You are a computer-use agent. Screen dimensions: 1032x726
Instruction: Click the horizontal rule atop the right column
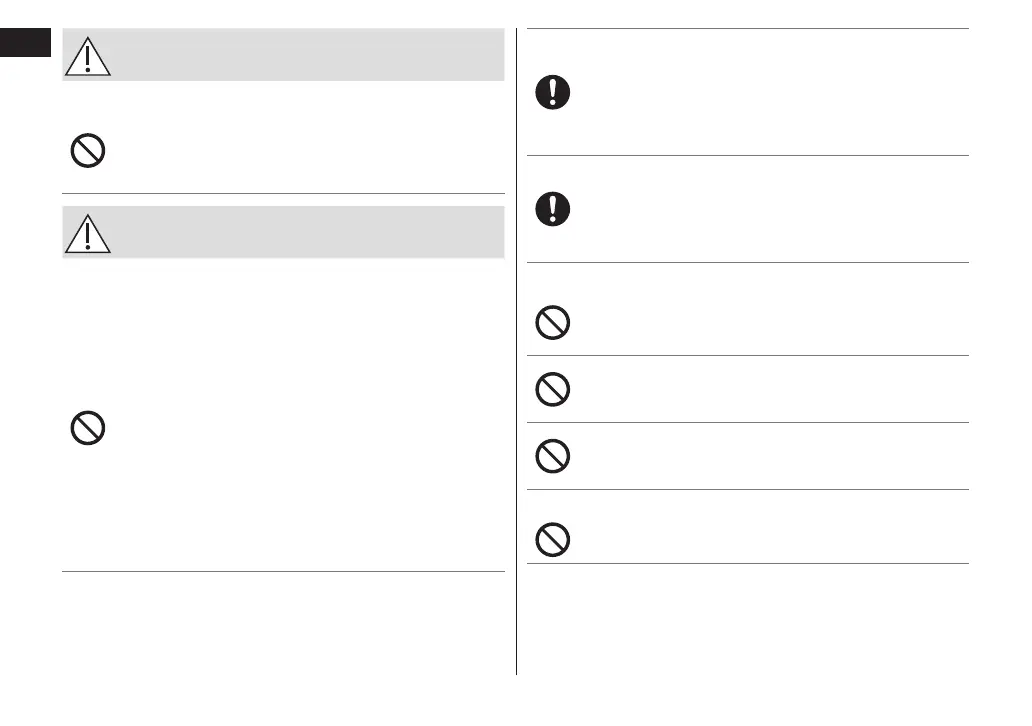747,29
